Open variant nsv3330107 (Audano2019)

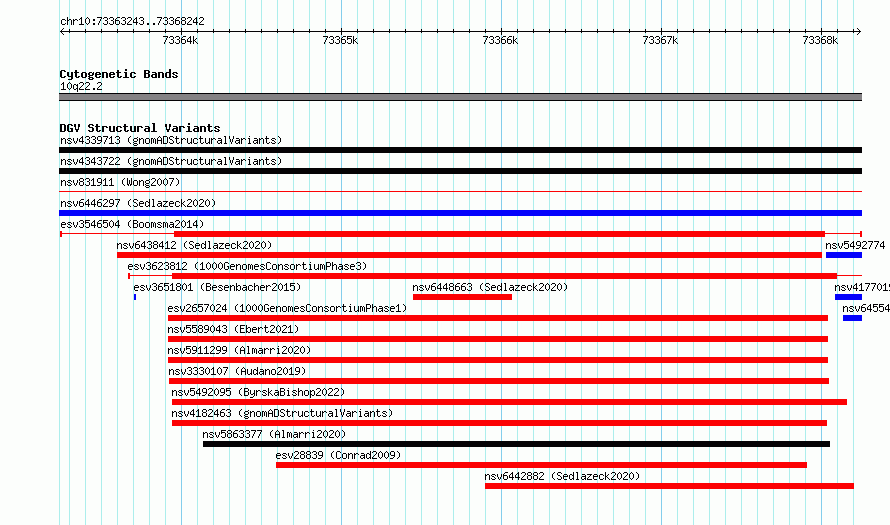click(x=237, y=371)
